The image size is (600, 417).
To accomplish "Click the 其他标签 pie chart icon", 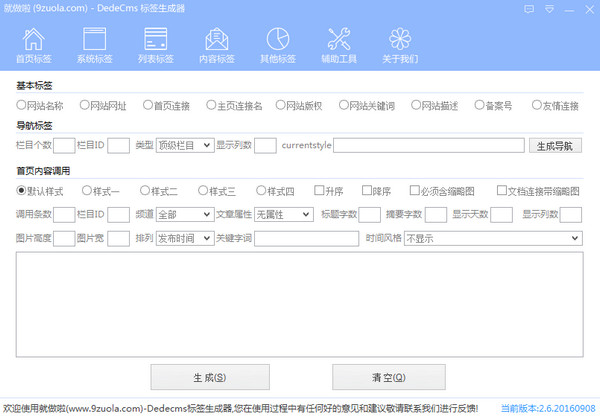I will [x=277, y=40].
